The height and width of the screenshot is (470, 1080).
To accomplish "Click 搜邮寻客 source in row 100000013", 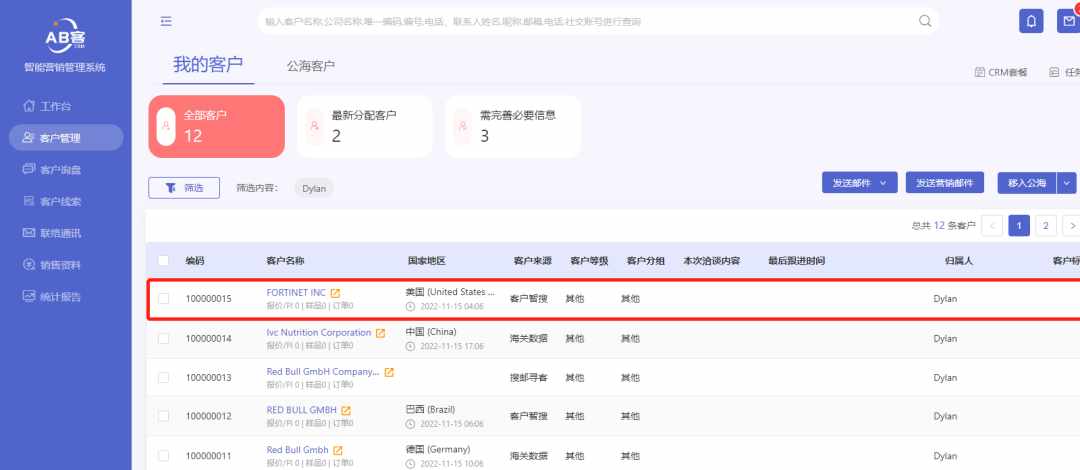I will [x=529, y=378].
